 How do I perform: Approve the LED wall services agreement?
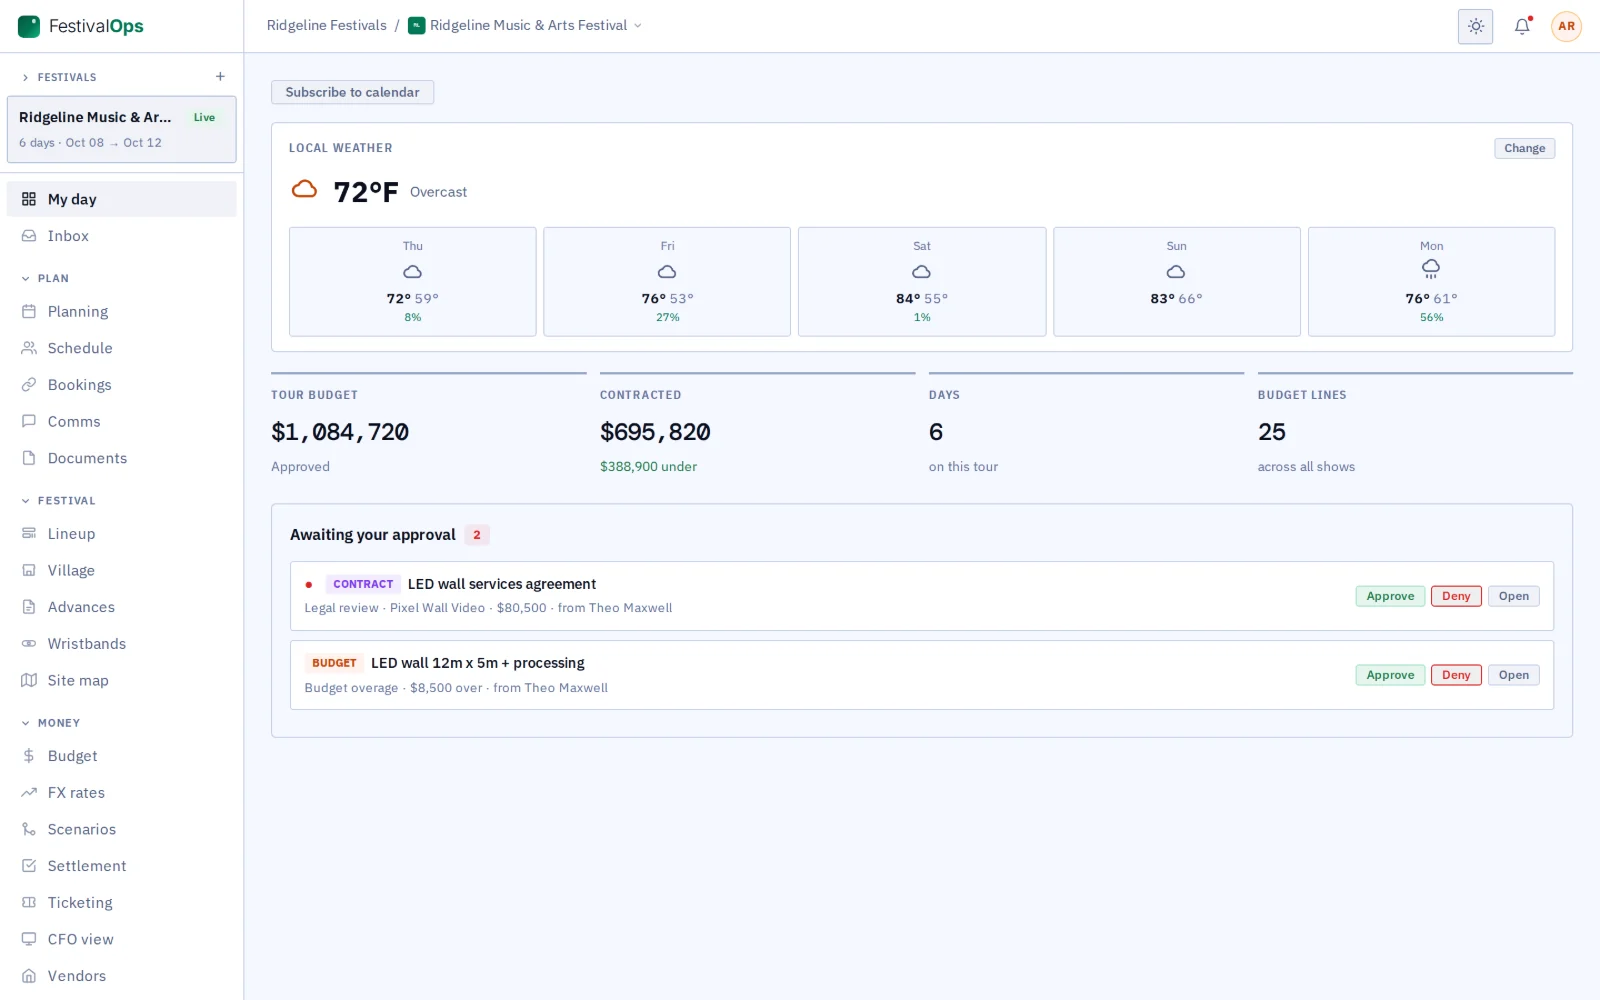(1390, 596)
